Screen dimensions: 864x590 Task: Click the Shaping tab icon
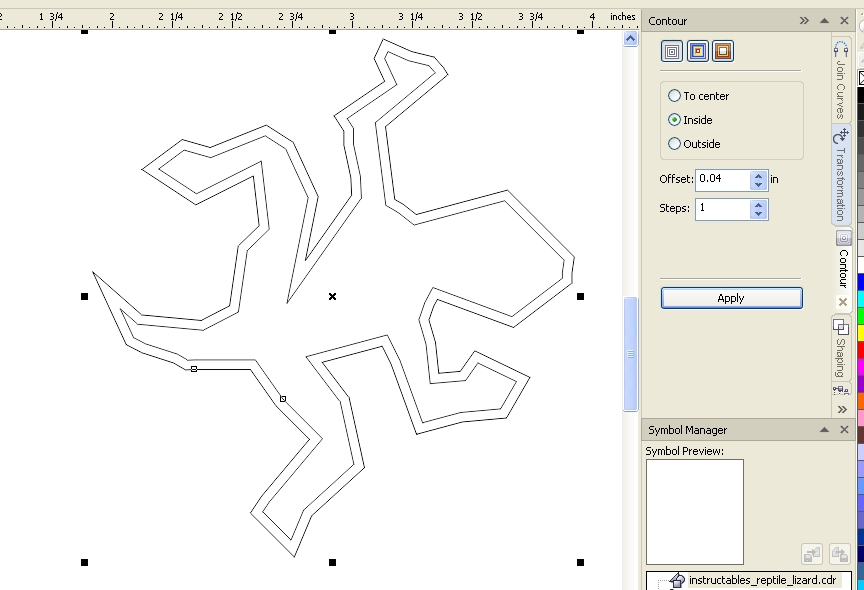(841, 327)
